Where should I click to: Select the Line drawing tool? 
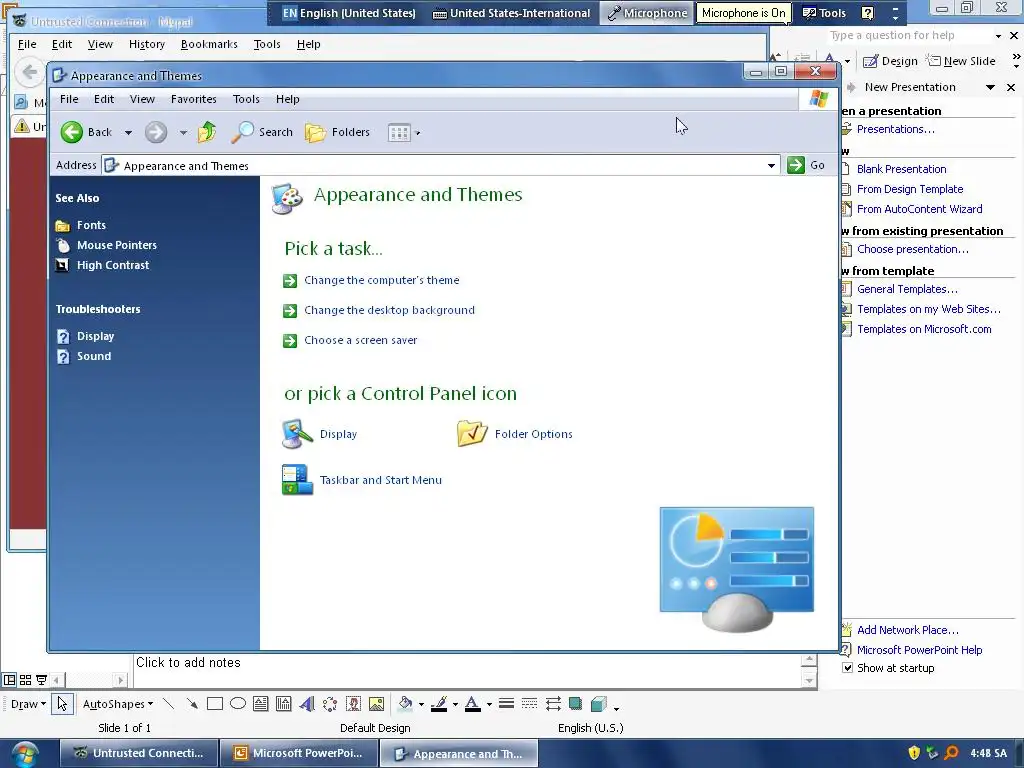click(x=168, y=704)
